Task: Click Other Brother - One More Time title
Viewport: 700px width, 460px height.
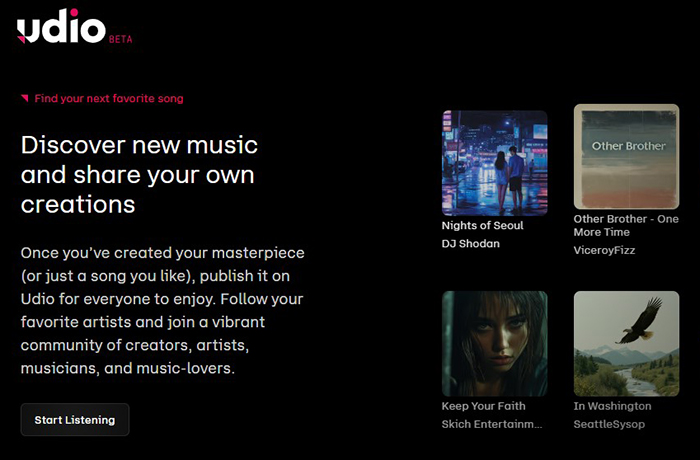Action: [x=626, y=226]
